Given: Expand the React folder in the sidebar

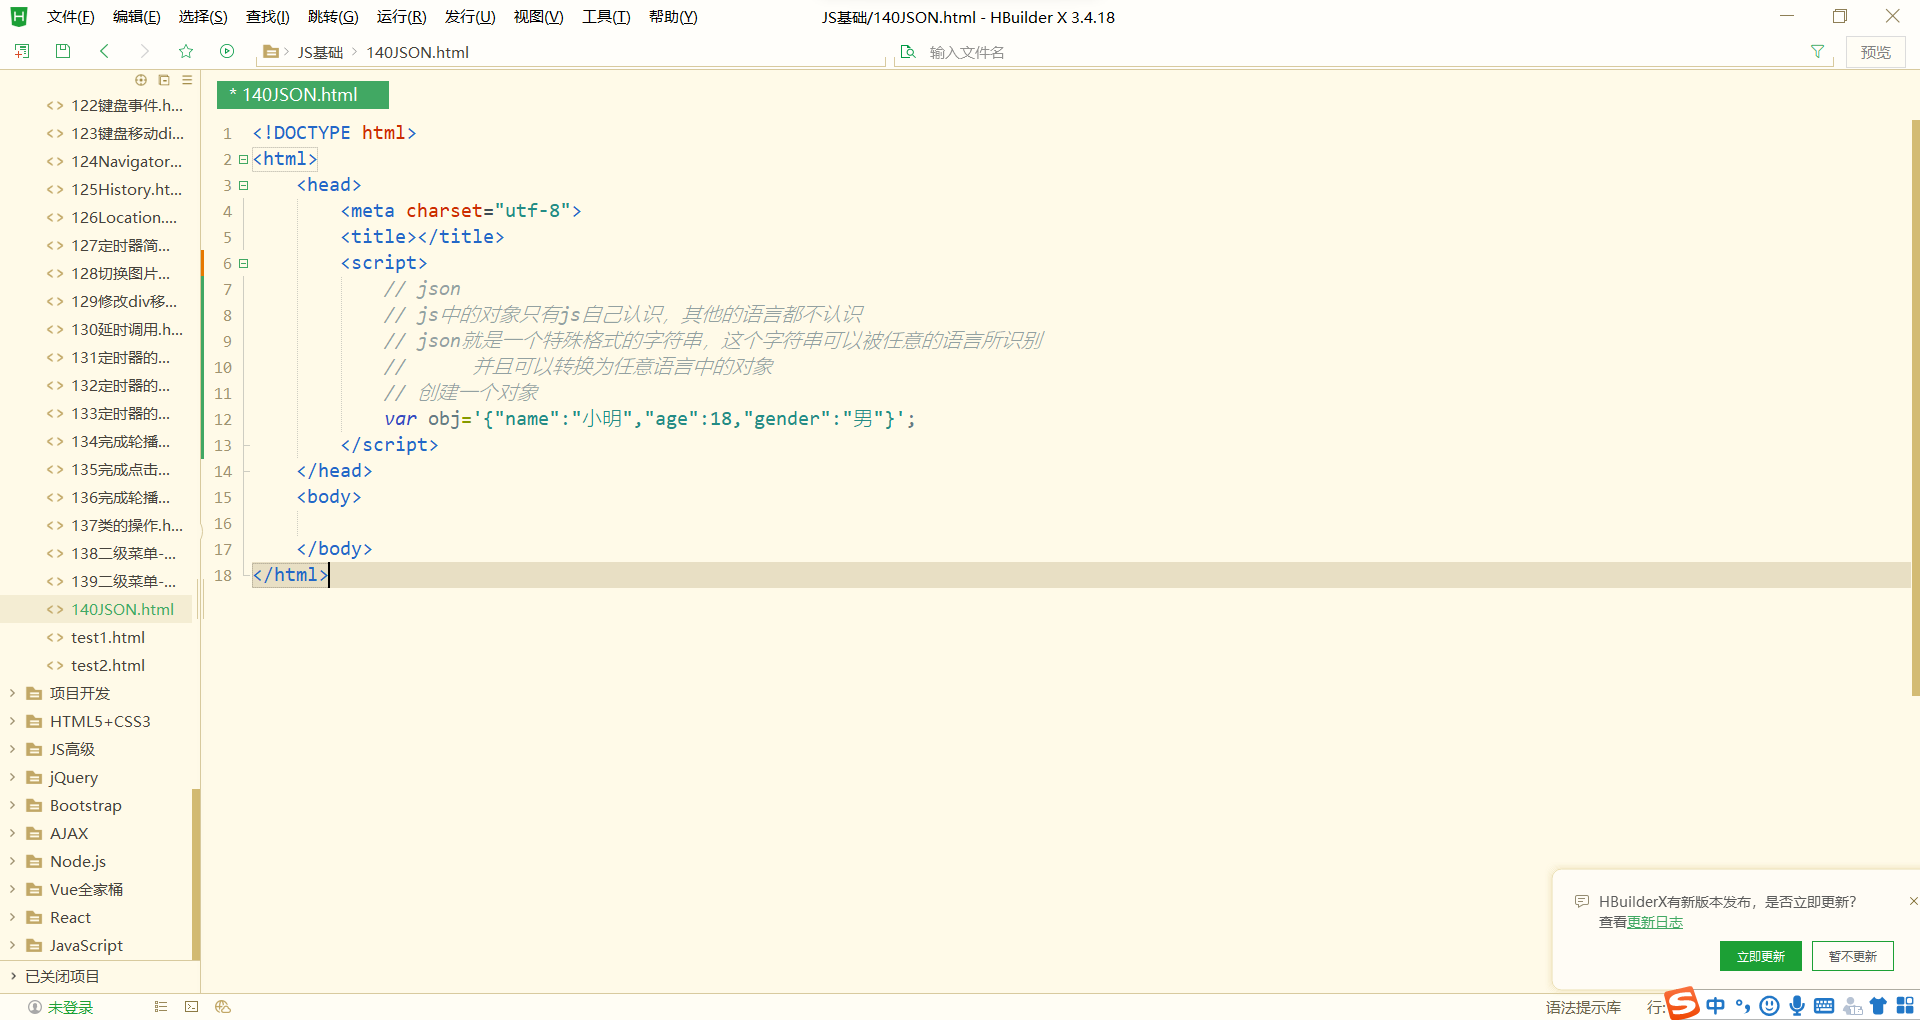Looking at the screenshot, I should coord(12,917).
